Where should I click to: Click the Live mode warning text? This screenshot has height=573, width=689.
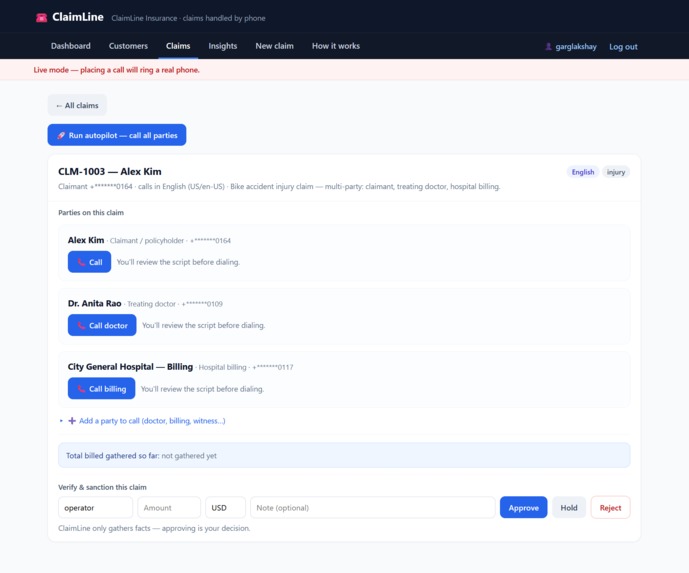coord(116,70)
